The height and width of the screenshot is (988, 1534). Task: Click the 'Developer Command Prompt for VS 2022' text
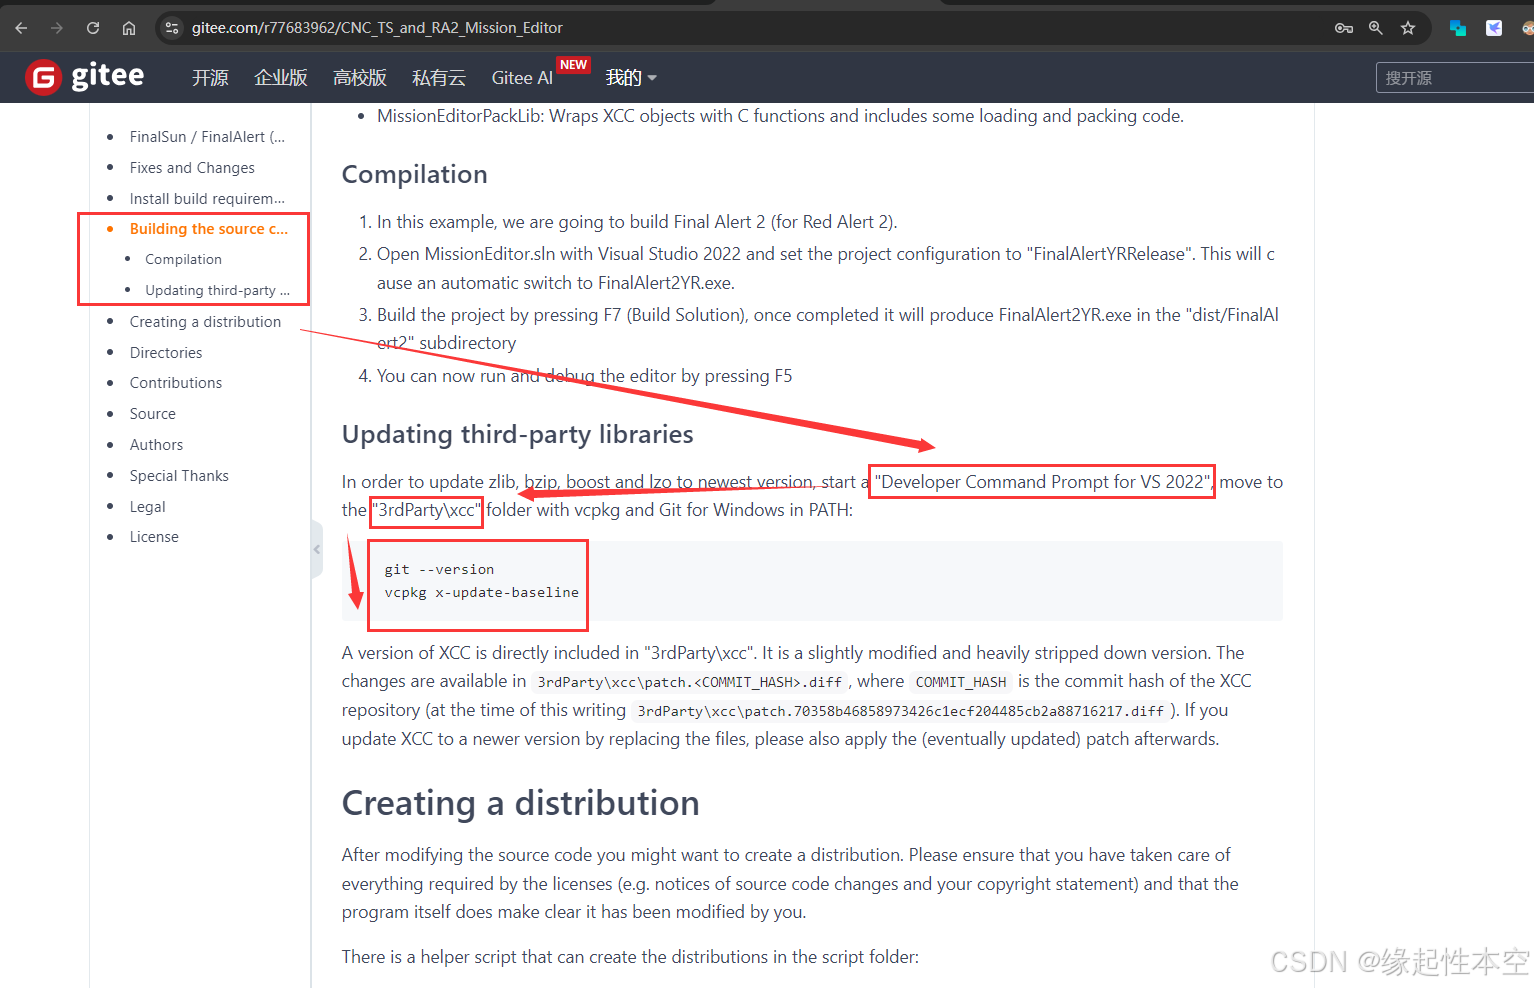coord(1042,482)
